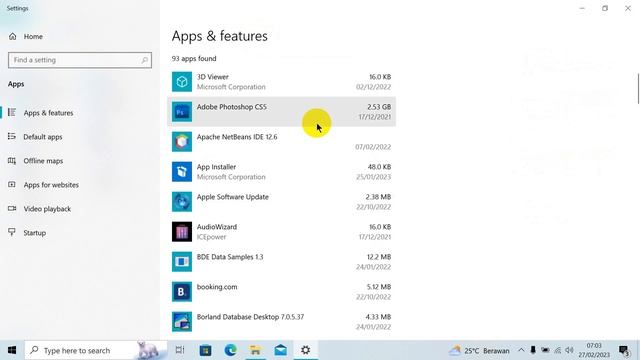This screenshot has height=360, width=640.
Task: Click the App Installer icon
Action: pyautogui.click(x=182, y=172)
